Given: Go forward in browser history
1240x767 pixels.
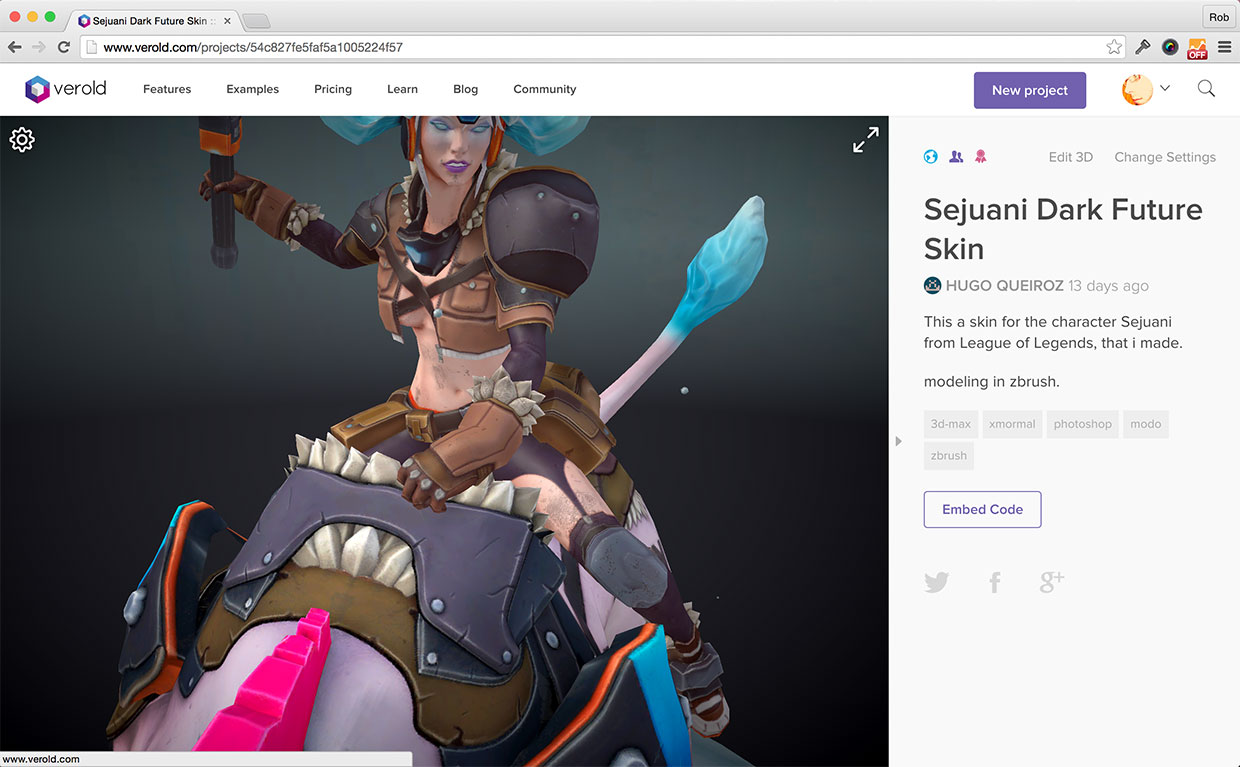Looking at the screenshot, I should 39,47.
